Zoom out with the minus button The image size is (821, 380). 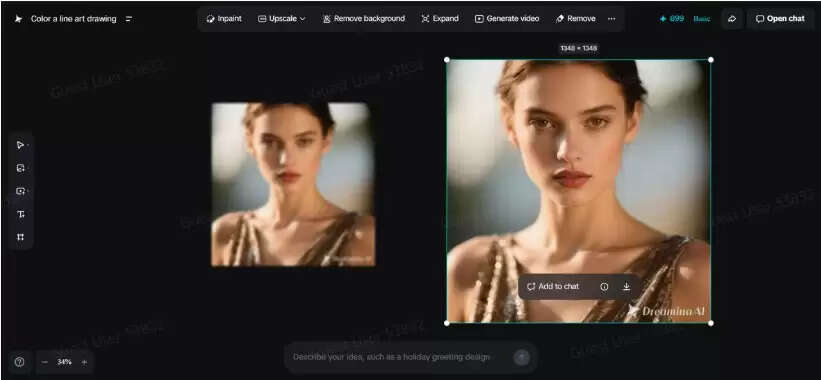pos(45,362)
